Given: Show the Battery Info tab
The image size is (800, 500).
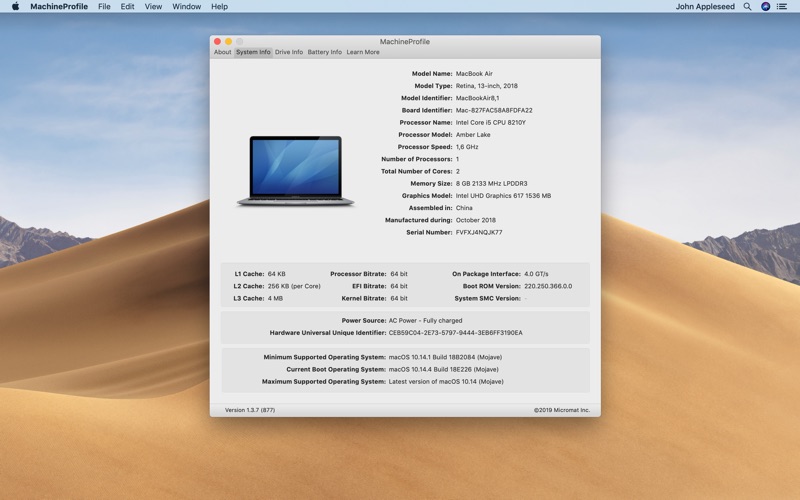Looking at the screenshot, I should [x=324, y=52].
